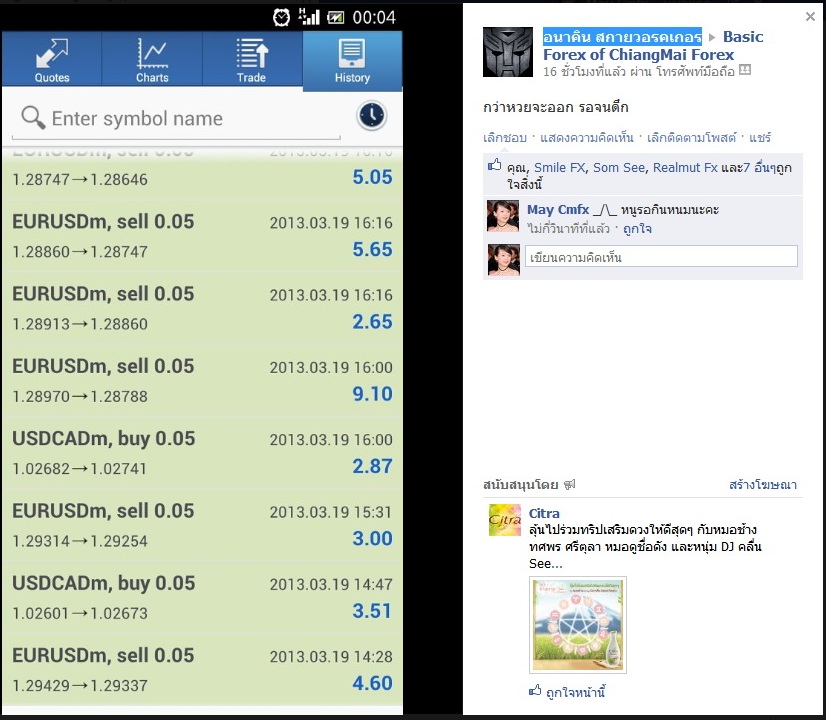The width and height of the screenshot is (826, 720).
Task: Click profit value 5.65
Action: (372, 249)
